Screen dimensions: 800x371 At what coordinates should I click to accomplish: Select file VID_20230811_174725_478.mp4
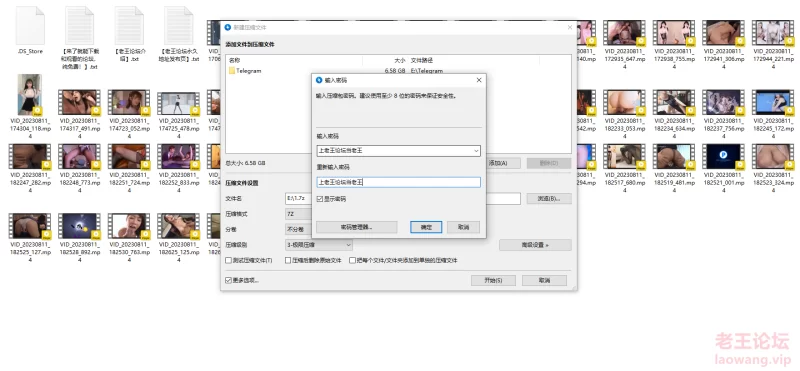point(179,104)
